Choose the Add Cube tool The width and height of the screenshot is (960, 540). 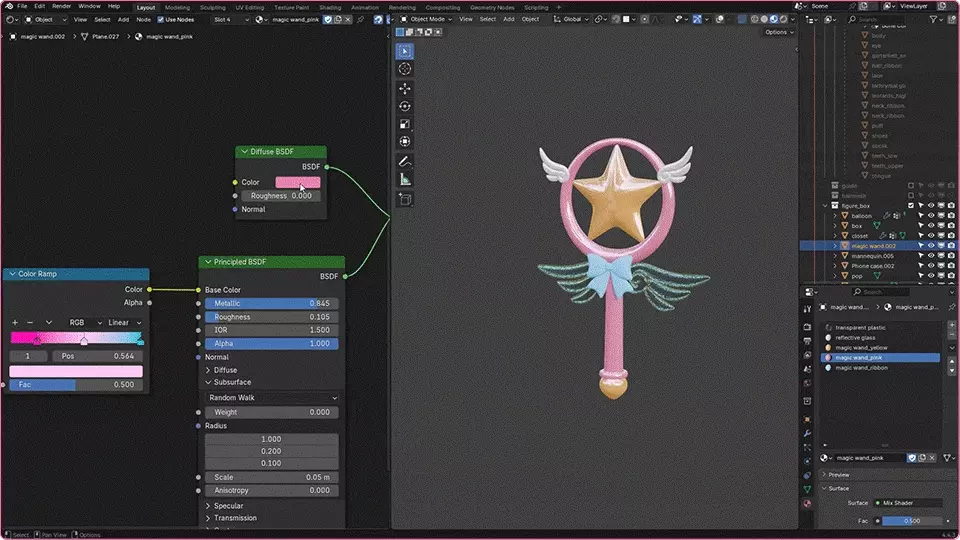(405, 199)
